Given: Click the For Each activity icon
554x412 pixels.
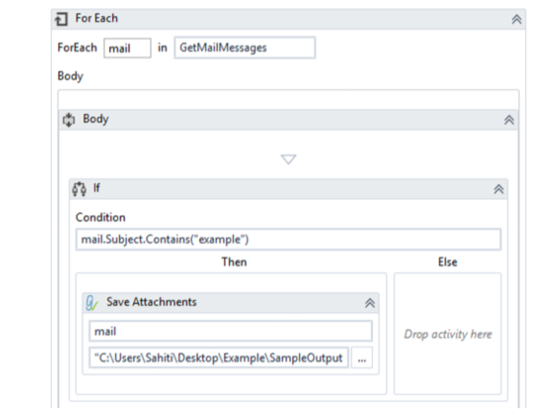Looking at the screenshot, I should 61,19.
